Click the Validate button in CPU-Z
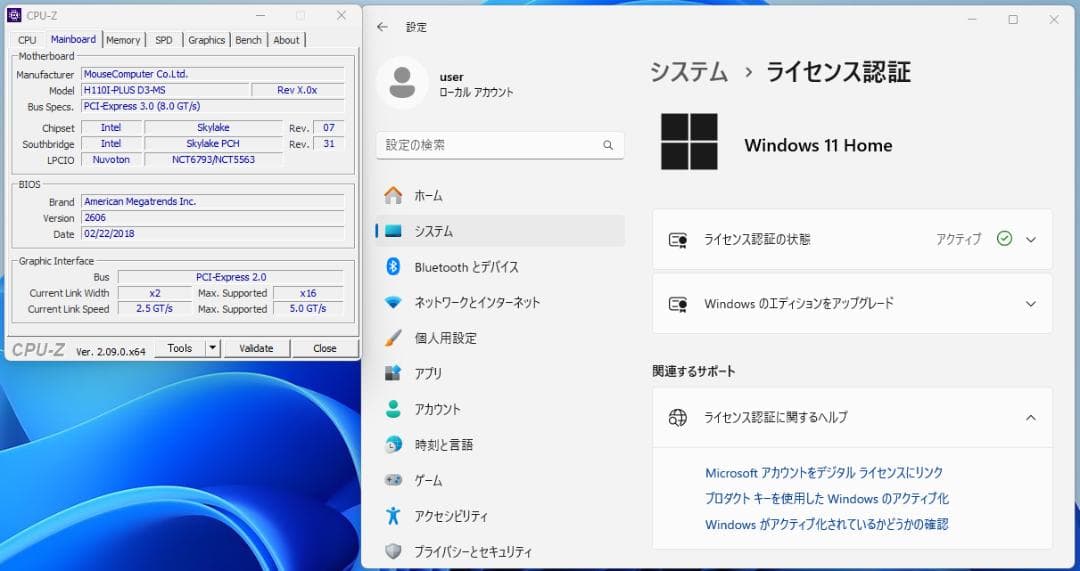This screenshot has height=571, width=1080. (x=256, y=348)
